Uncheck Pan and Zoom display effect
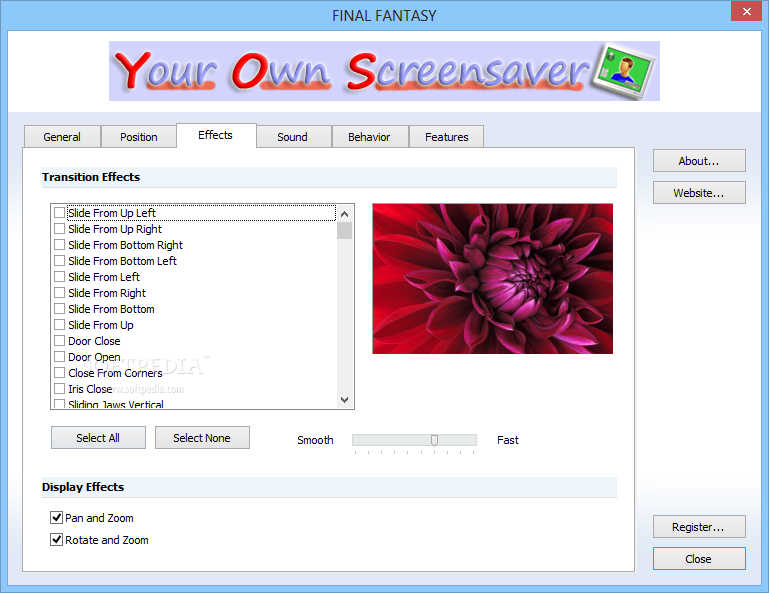 56,518
